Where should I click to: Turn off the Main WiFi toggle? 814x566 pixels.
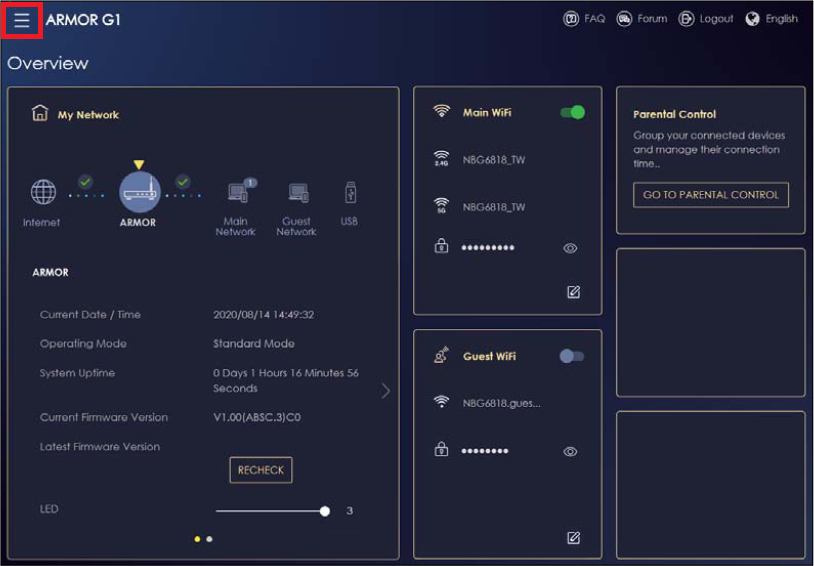click(x=572, y=113)
